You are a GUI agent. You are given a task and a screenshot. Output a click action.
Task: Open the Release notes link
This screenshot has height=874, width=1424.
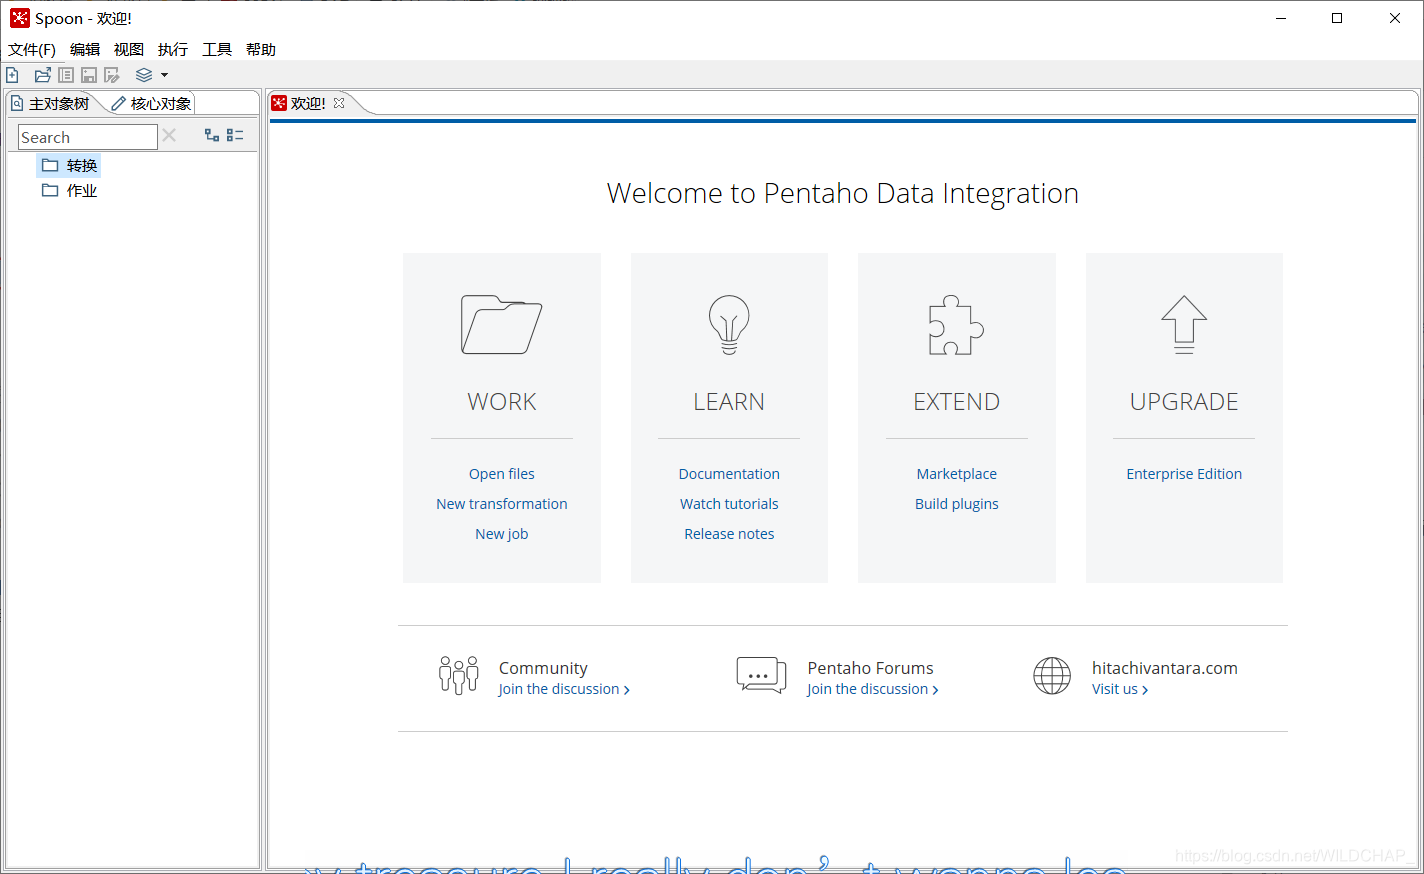pyautogui.click(x=729, y=534)
